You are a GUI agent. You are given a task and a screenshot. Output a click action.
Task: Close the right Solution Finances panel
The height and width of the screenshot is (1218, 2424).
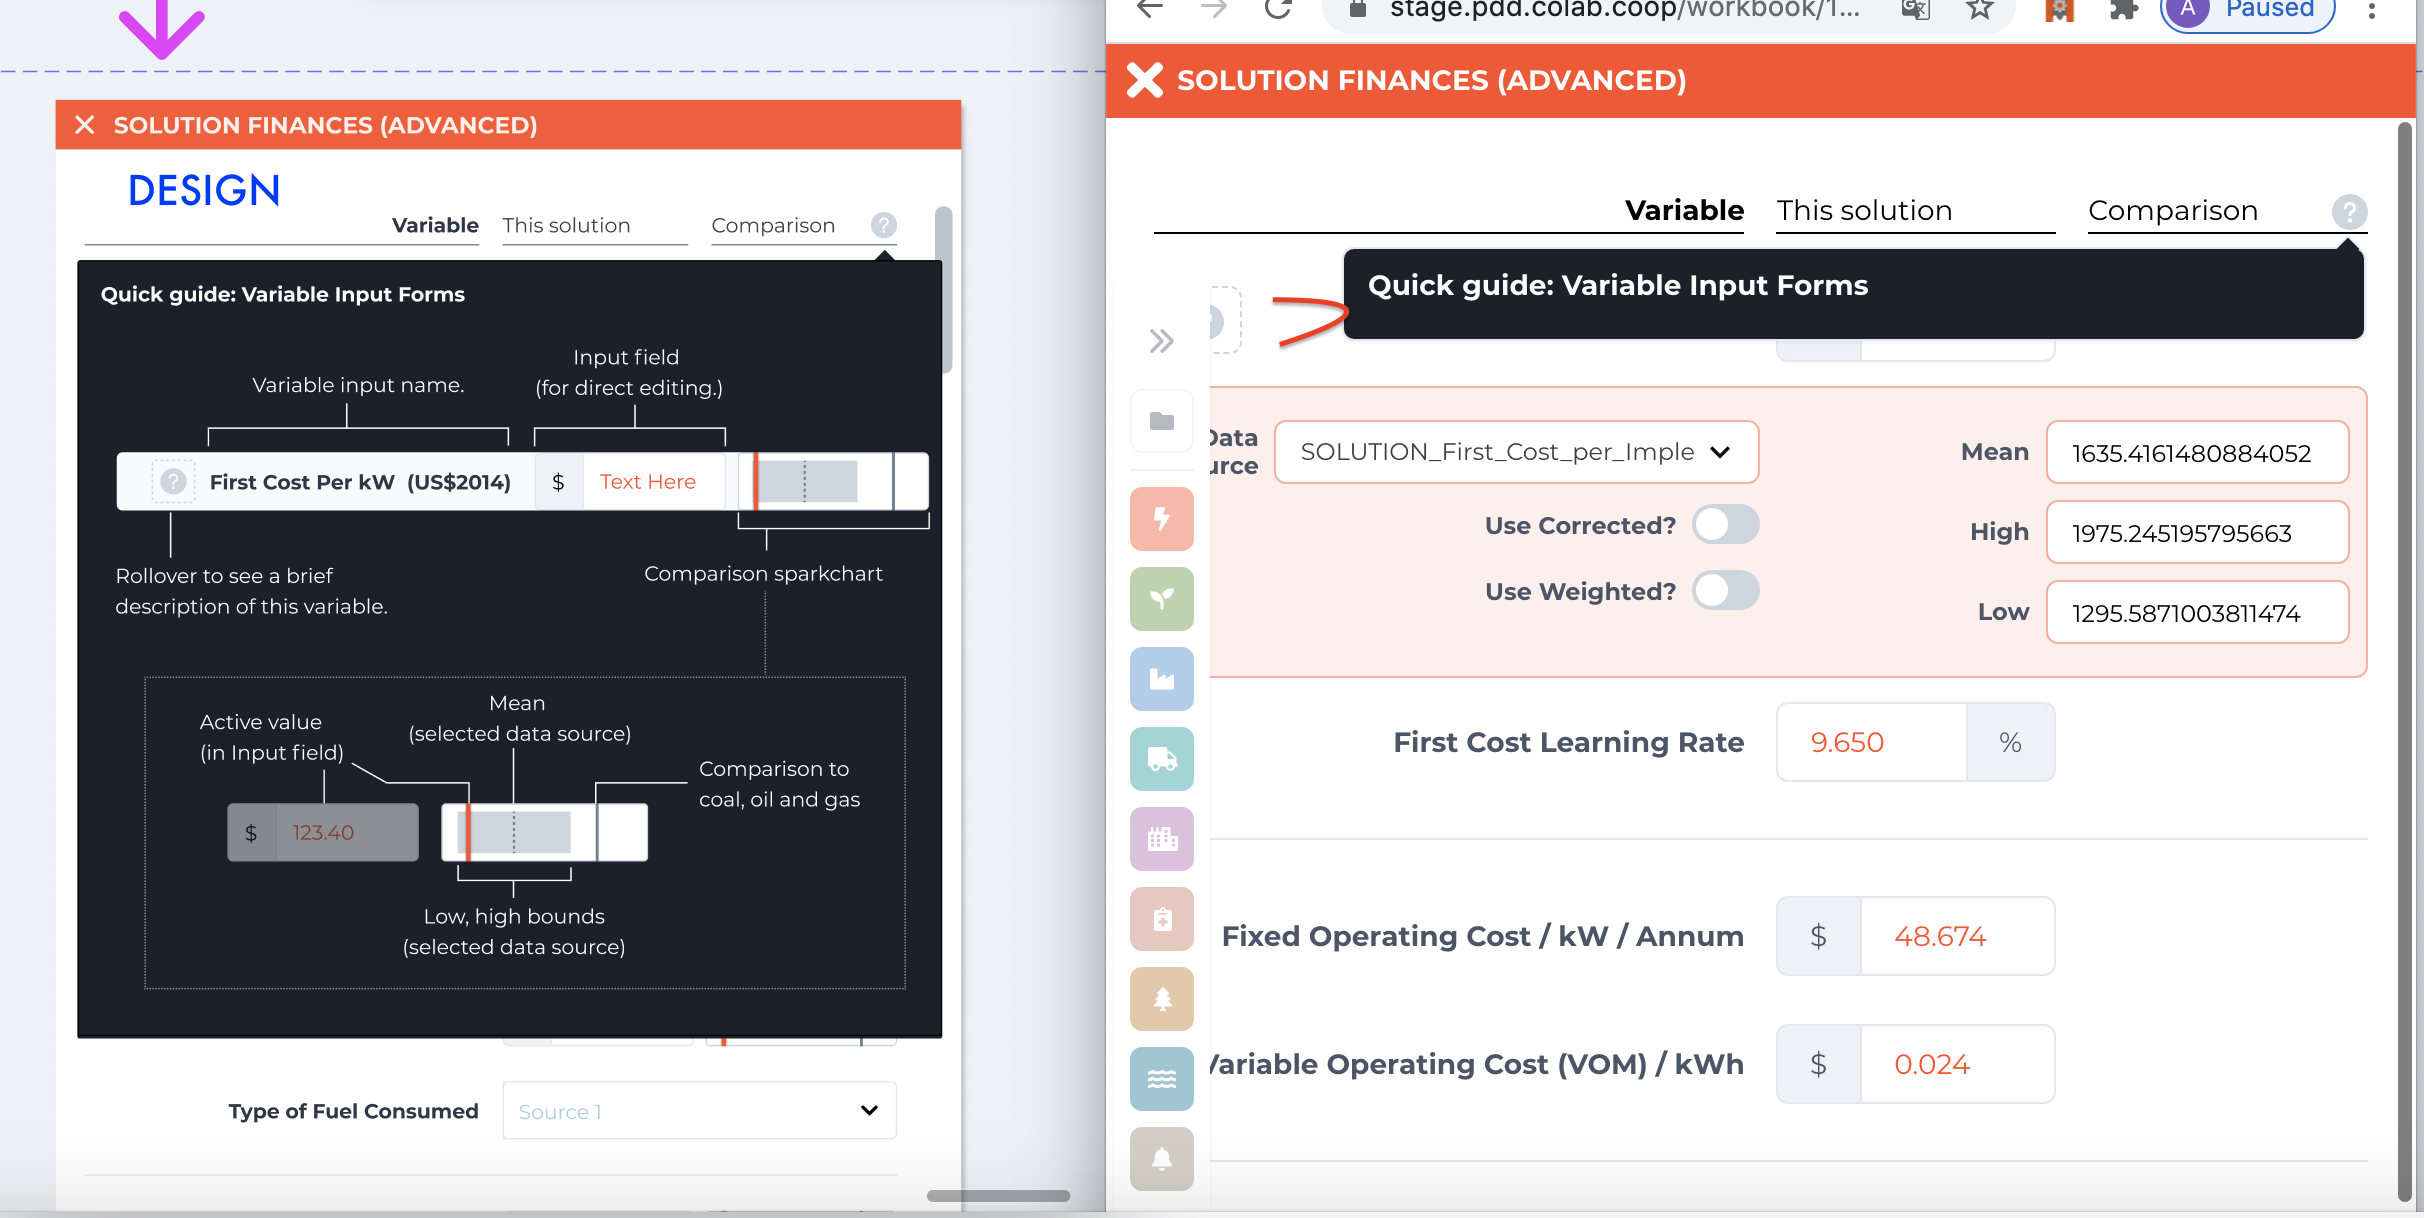pos(1145,80)
